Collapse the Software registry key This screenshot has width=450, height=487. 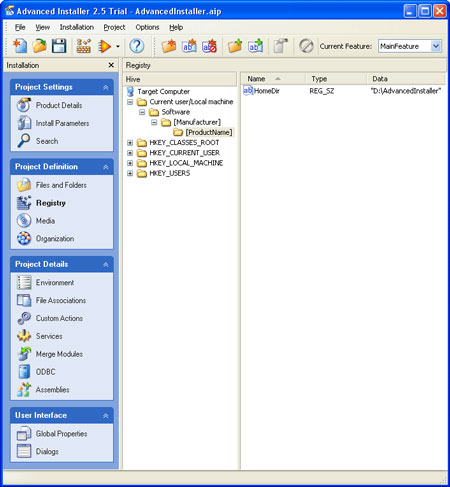(142, 112)
